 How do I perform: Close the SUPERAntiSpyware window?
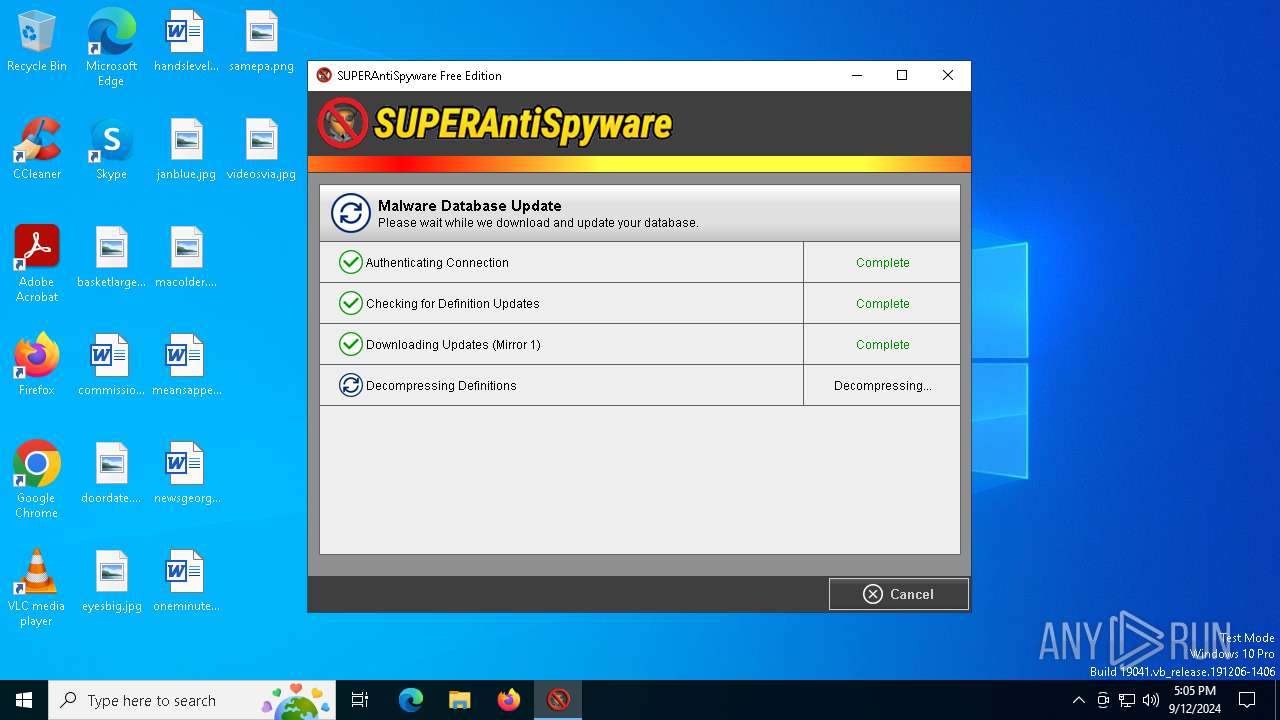(948, 75)
